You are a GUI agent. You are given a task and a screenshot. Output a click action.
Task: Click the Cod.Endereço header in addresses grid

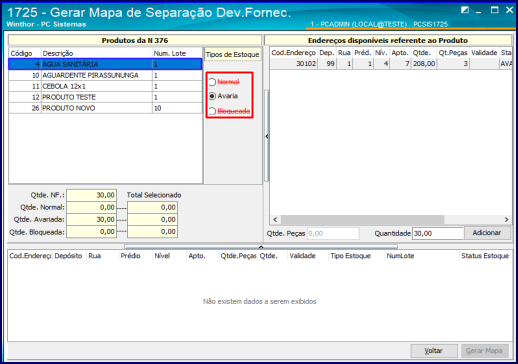coord(293,53)
